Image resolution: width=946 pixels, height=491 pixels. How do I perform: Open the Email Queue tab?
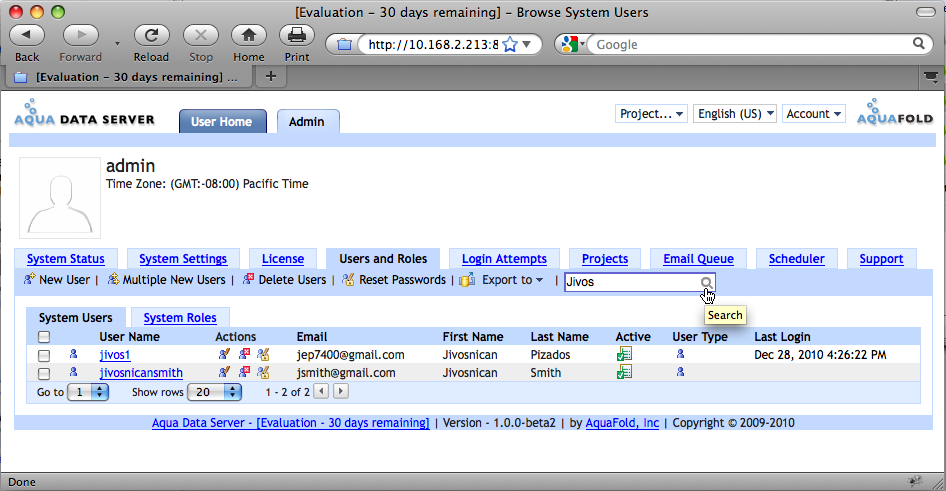tap(698, 259)
